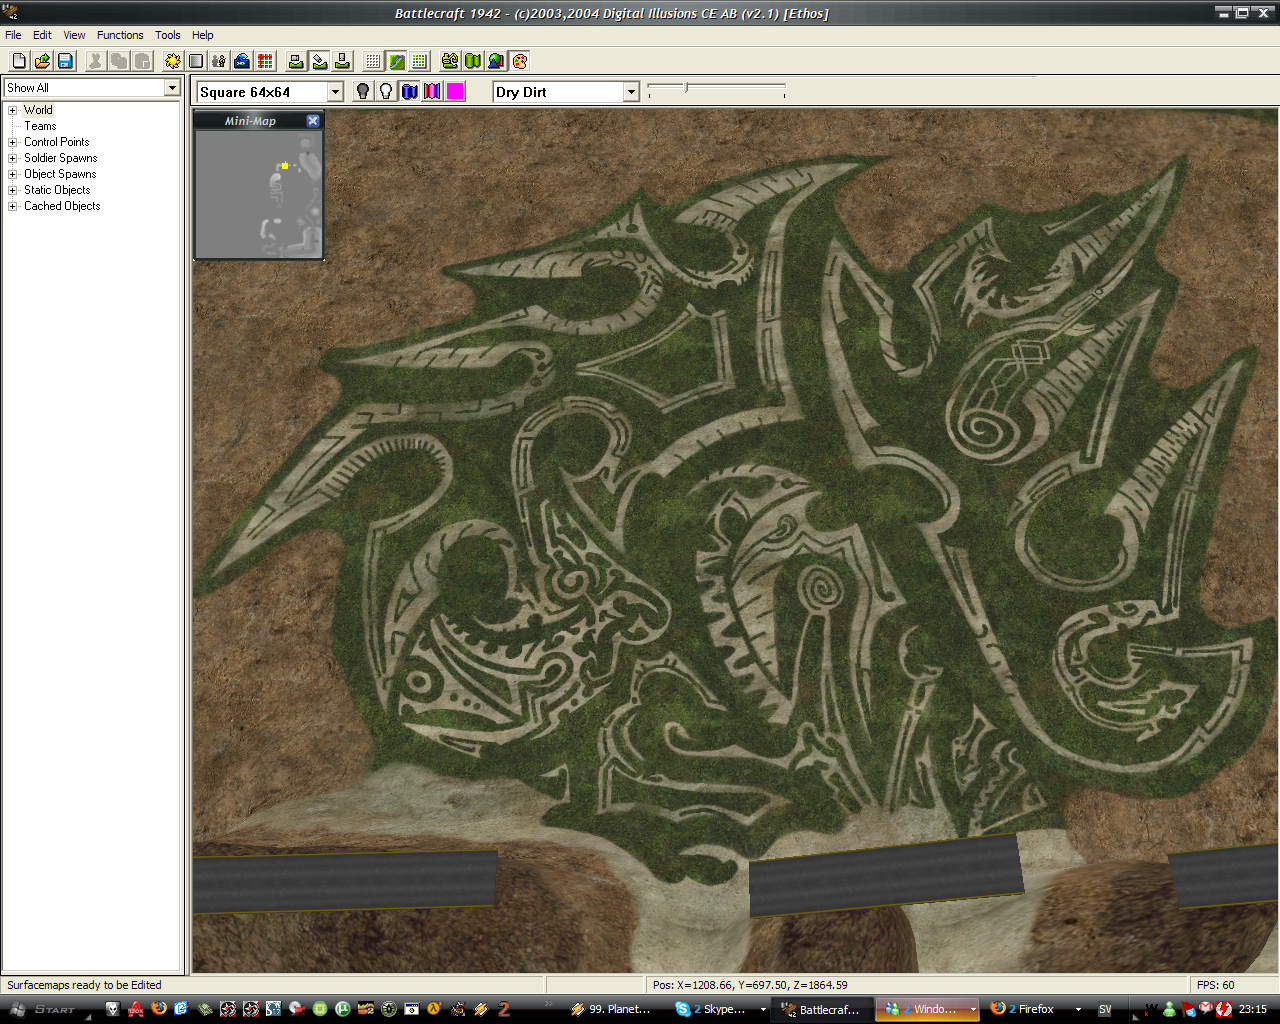1280x1024 pixels.
Task: Expand the Static Objects tree node
Action: [13, 190]
